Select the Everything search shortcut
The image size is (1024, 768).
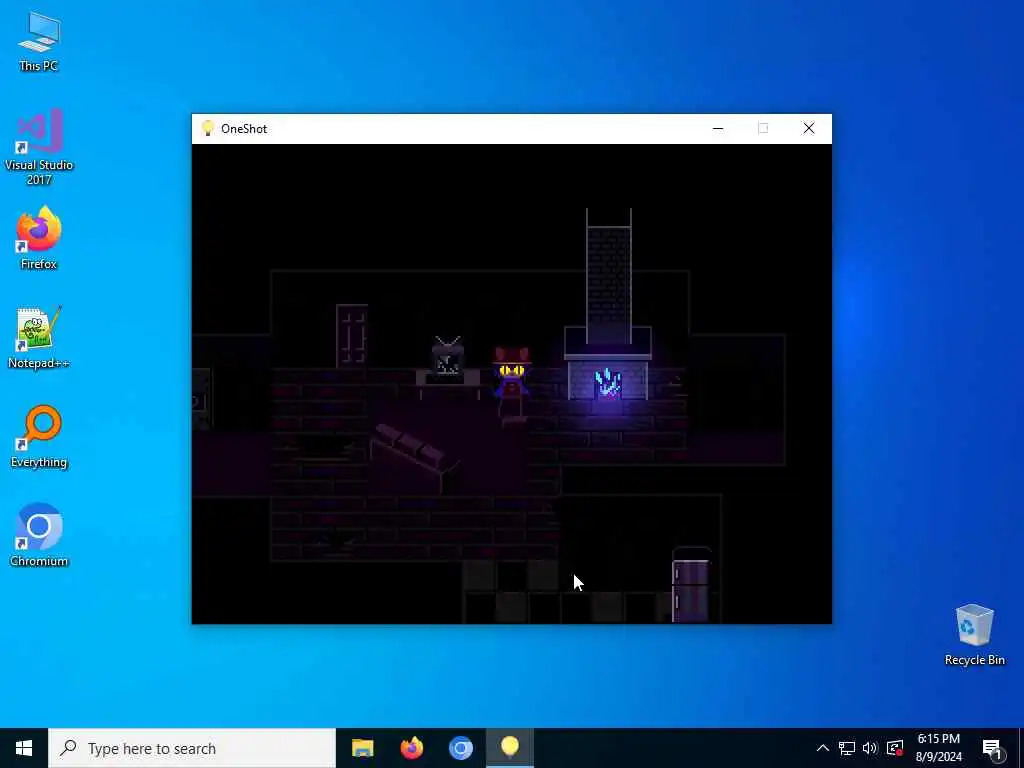pos(39,436)
